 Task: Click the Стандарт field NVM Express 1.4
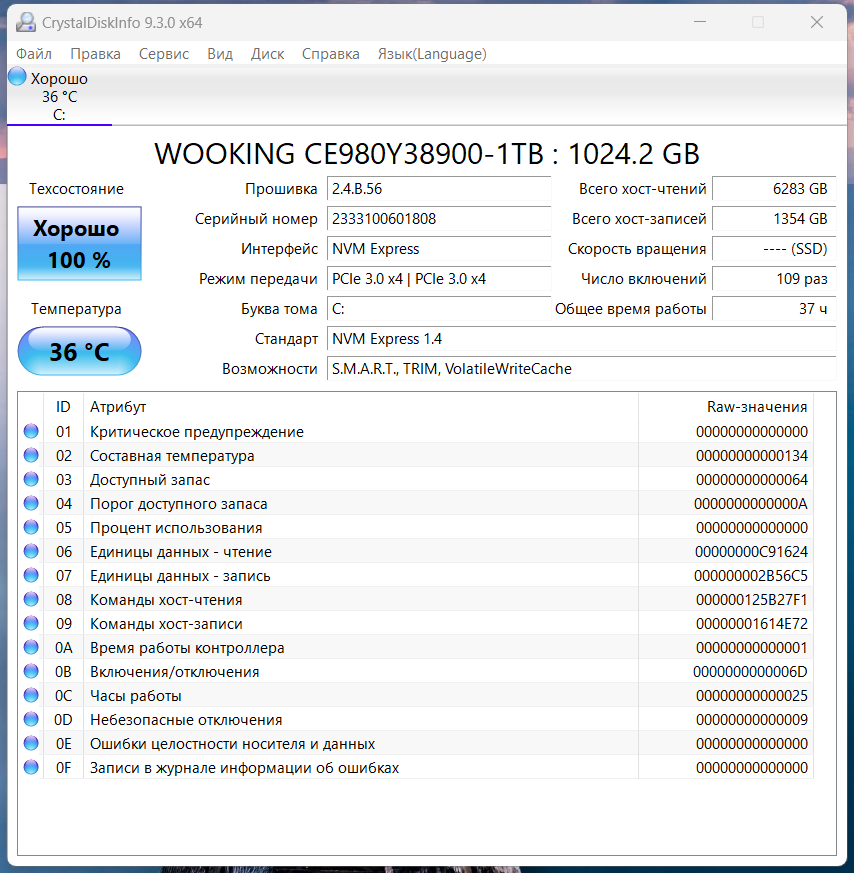(x=581, y=339)
